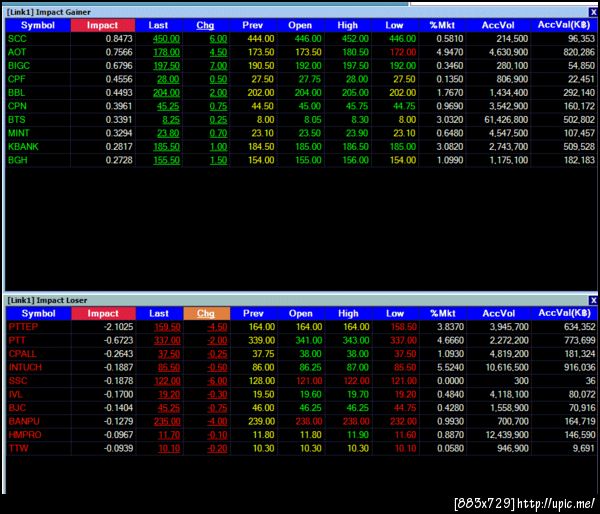Click BIGC last price 197.50
The height and width of the screenshot is (514, 600).
(x=166, y=66)
